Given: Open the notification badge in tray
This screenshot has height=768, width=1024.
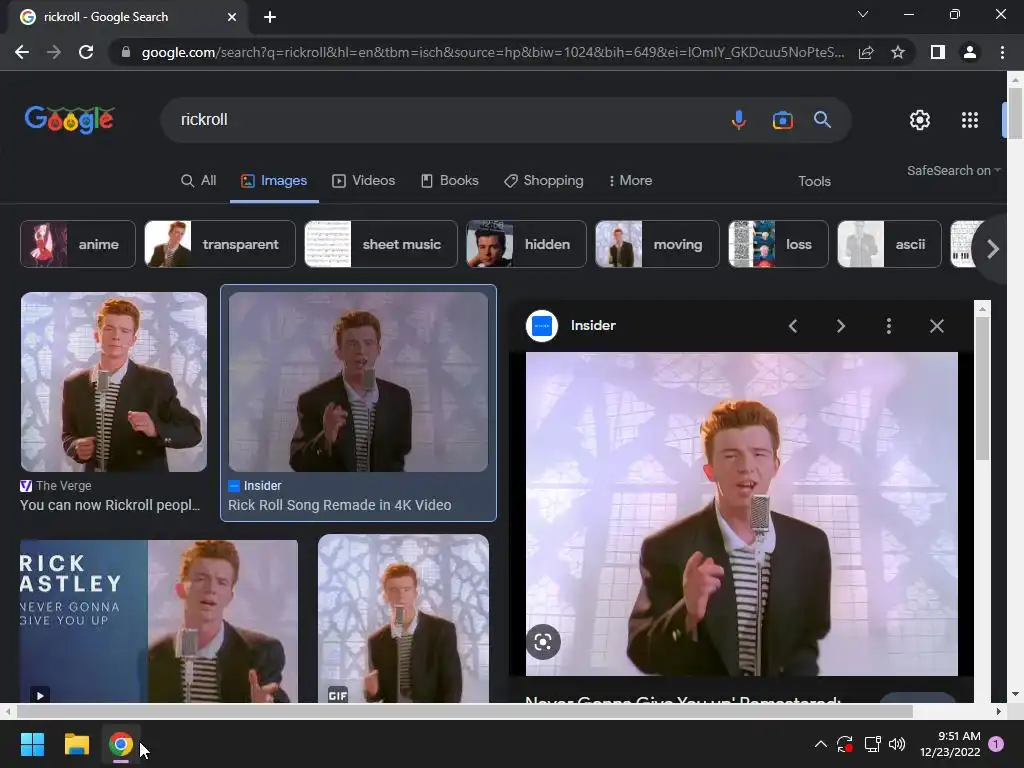Looking at the screenshot, I should click(x=996, y=744).
